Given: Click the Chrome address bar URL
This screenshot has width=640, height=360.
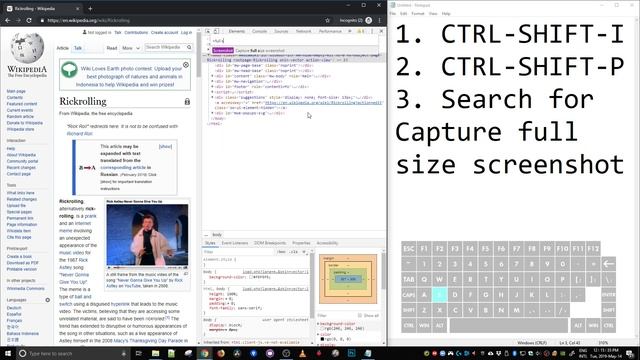Looking at the screenshot, I should [89, 20].
